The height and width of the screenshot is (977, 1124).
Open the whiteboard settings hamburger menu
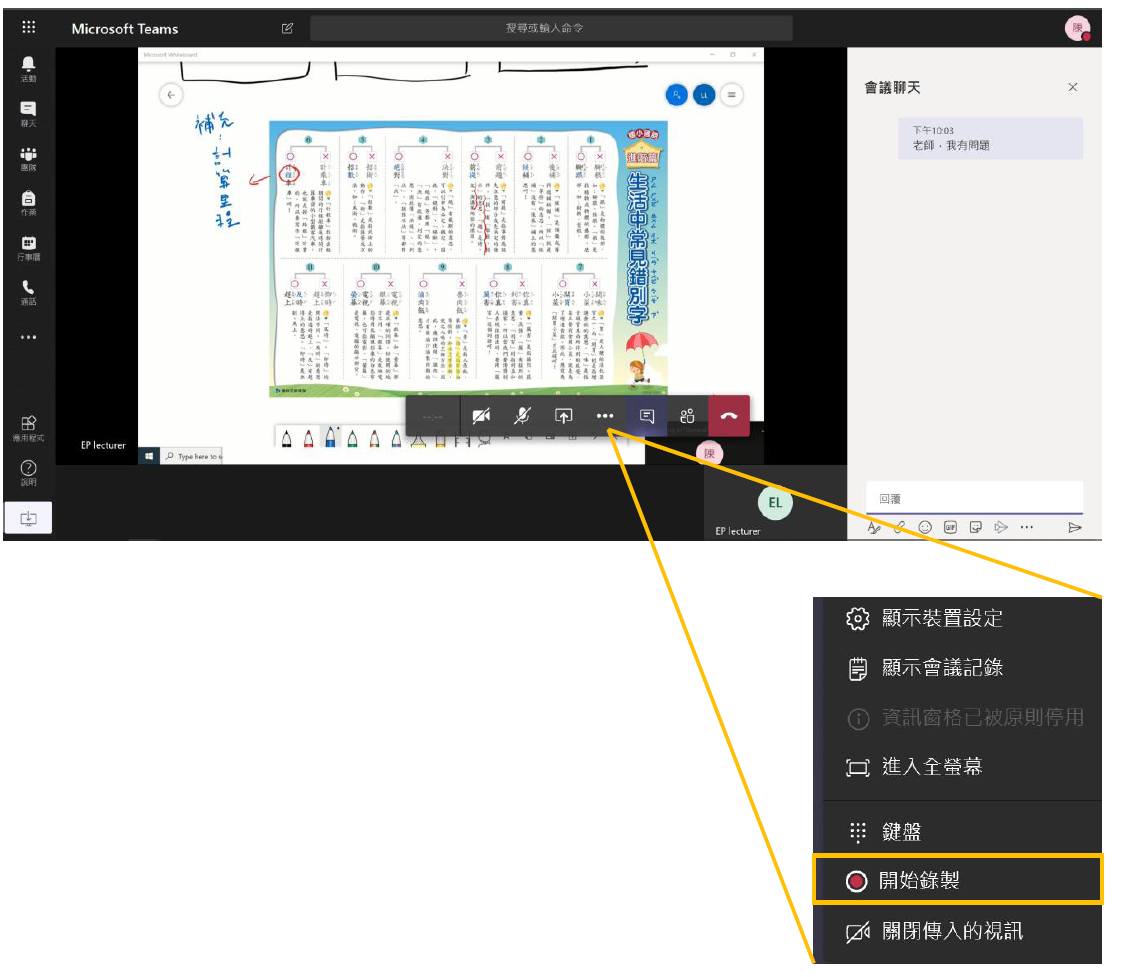click(731, 95)
